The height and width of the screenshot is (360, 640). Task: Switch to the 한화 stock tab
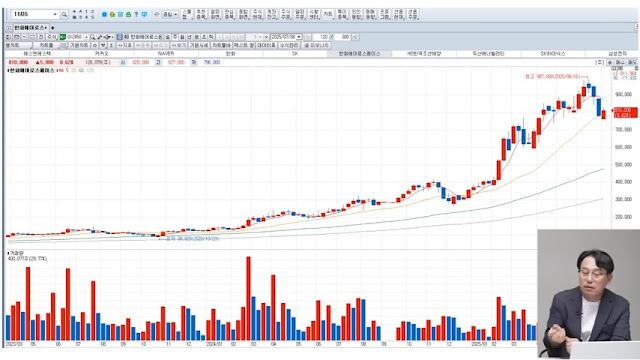[231, 54]
